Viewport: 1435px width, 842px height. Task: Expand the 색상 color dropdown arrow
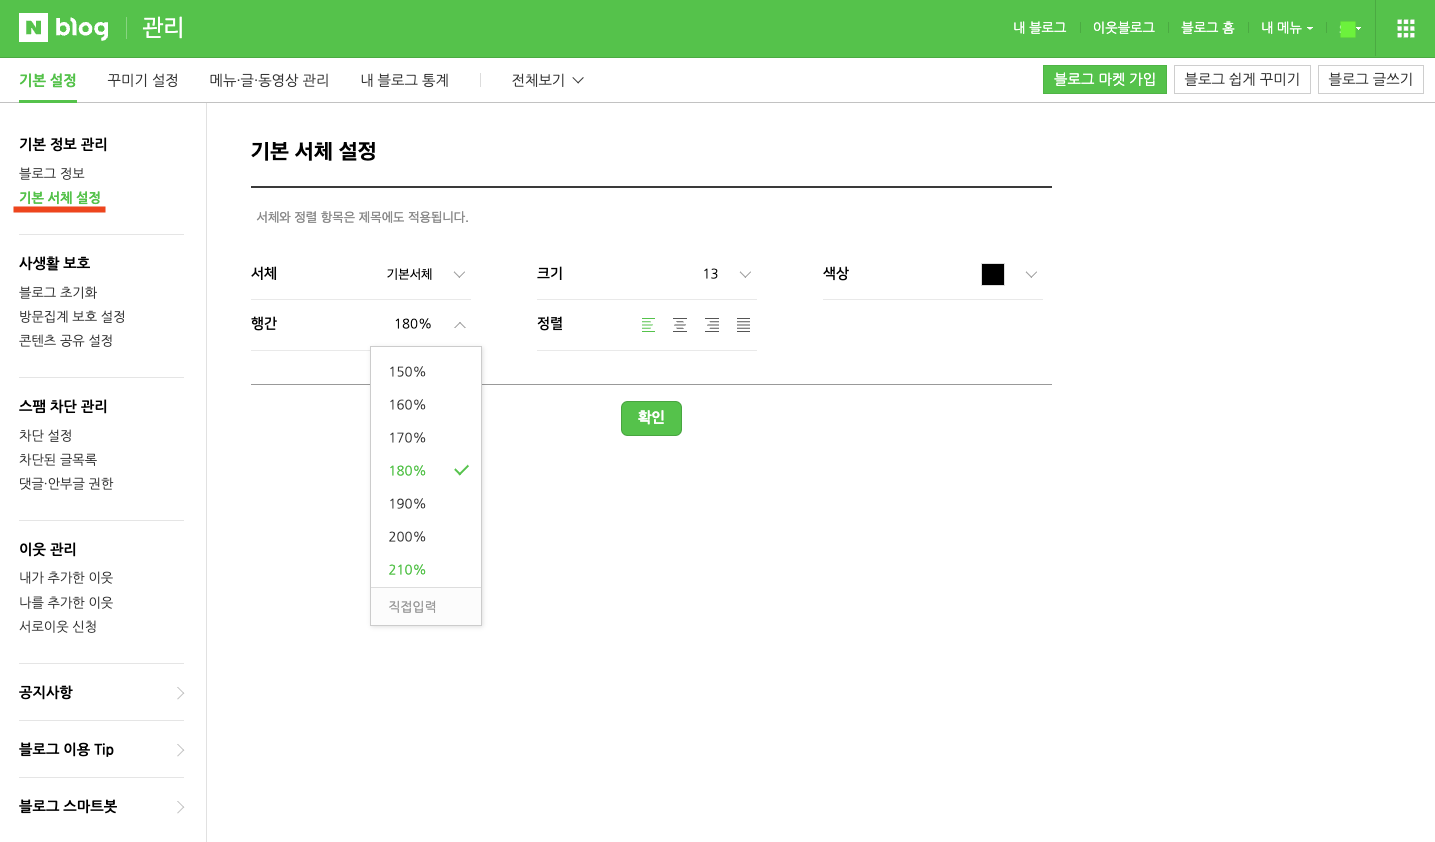1031,275
